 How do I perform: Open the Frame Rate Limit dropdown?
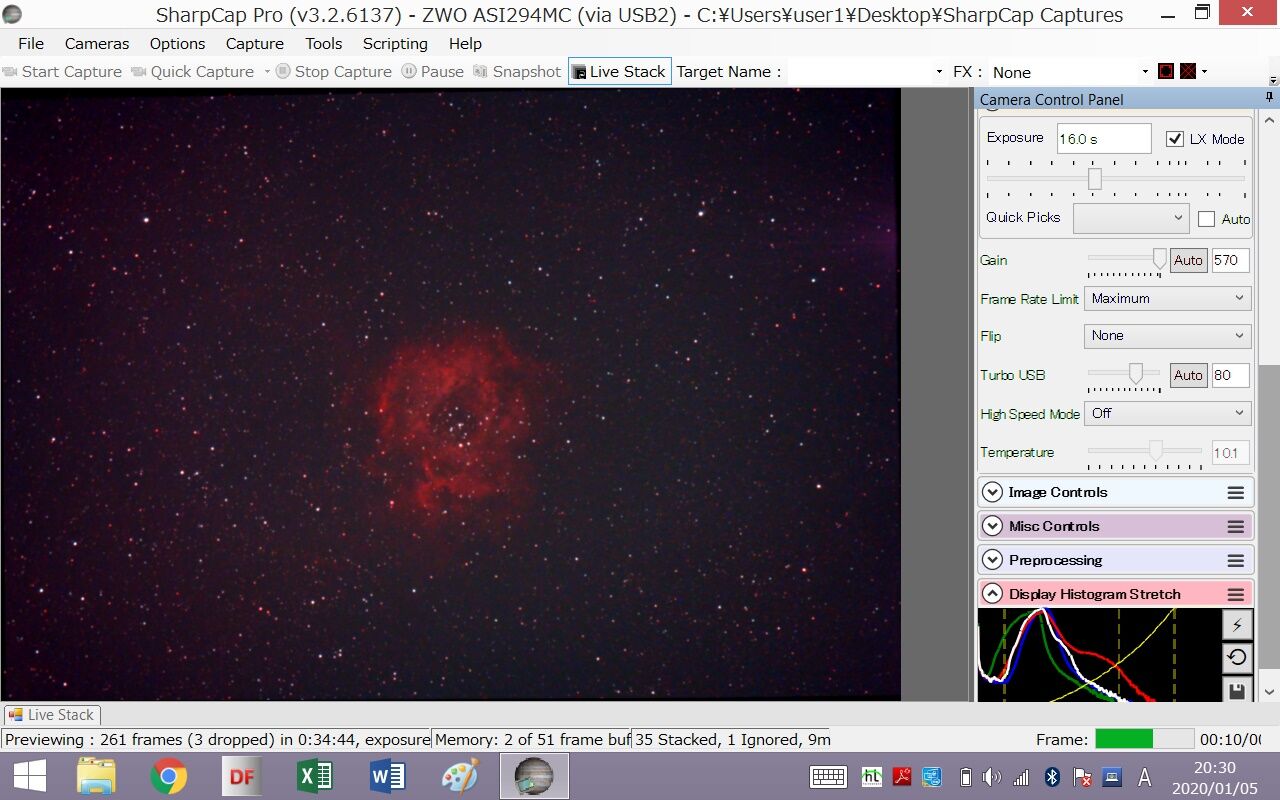coord(1167,298)
